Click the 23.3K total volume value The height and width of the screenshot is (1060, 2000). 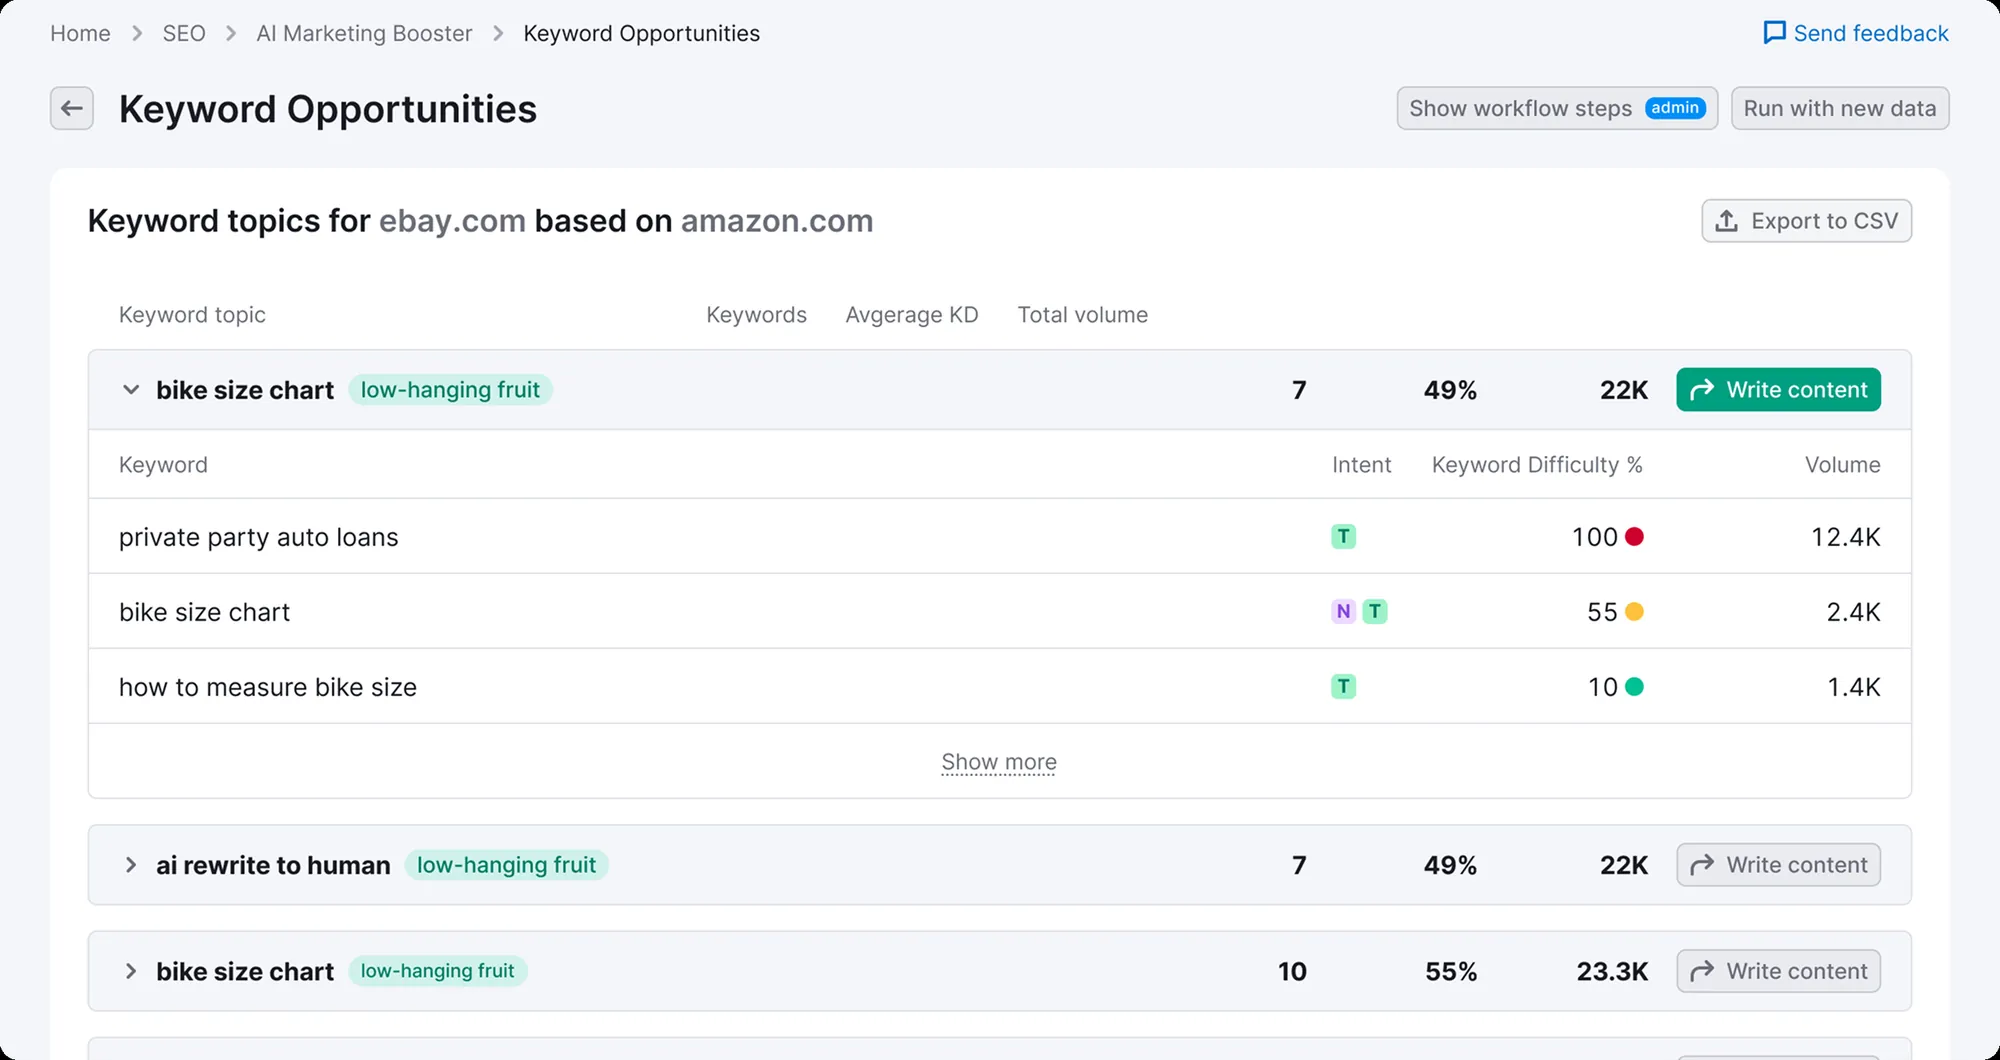1612,971
